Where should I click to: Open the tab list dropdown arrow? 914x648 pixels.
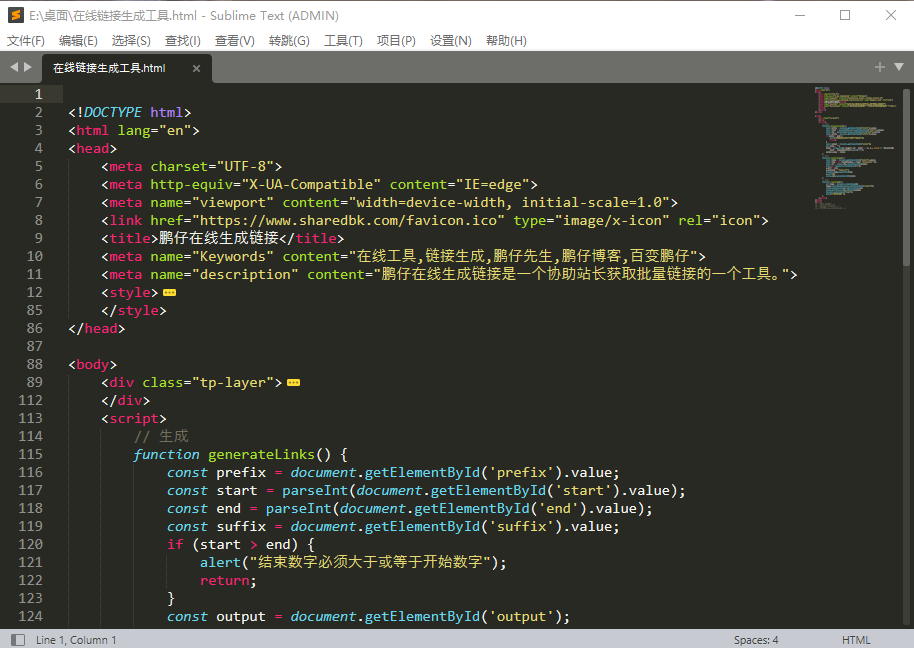(x=899, y=67)
